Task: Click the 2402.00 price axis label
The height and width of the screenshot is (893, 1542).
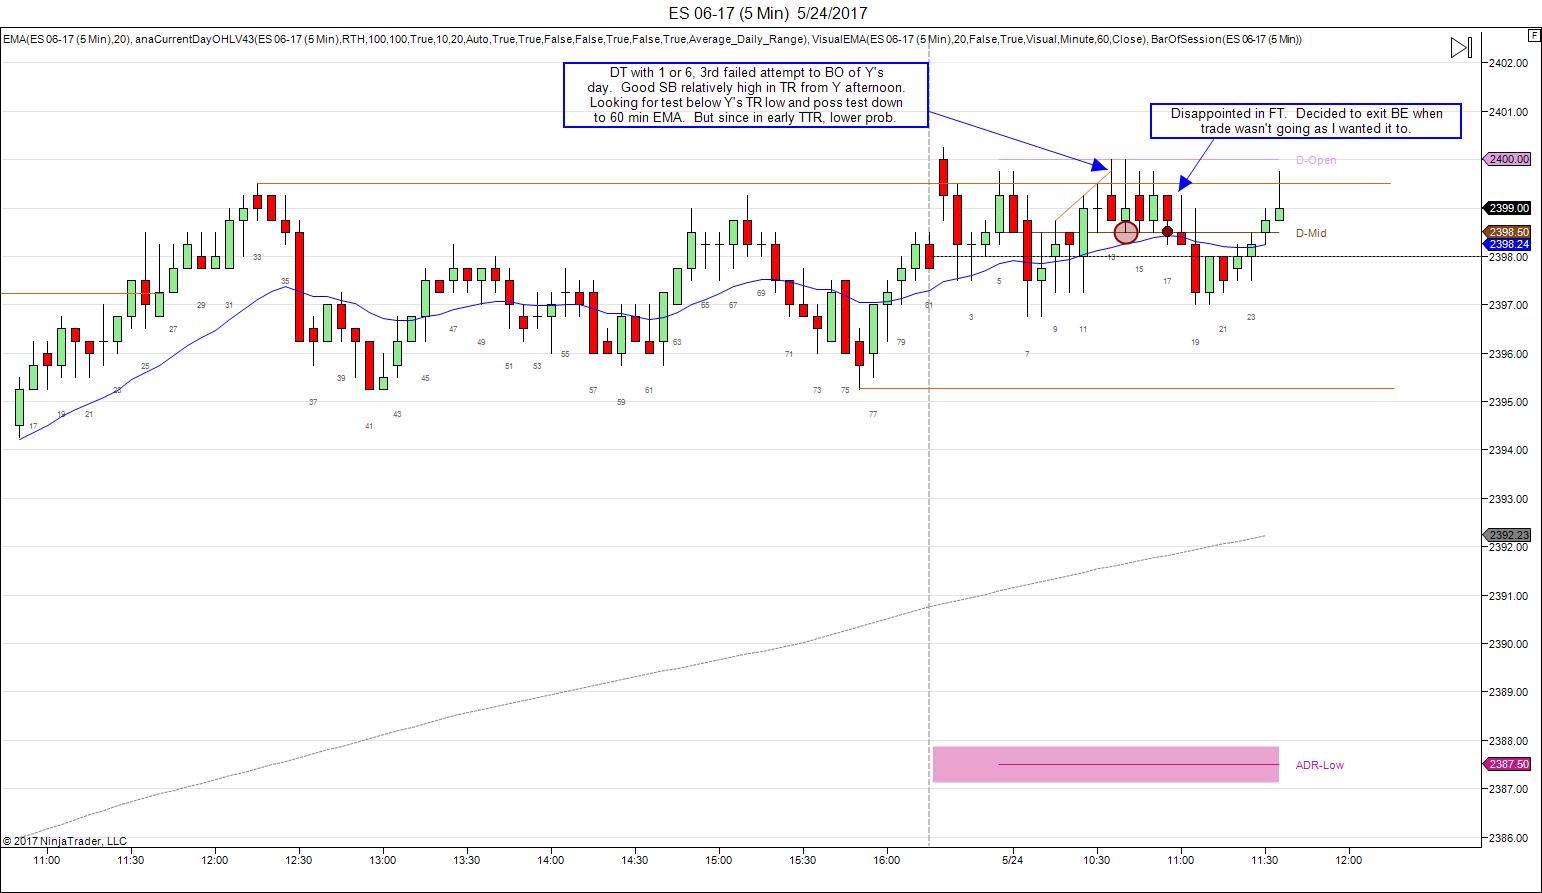Action: pyautogui.click(x=1508, y=63)
